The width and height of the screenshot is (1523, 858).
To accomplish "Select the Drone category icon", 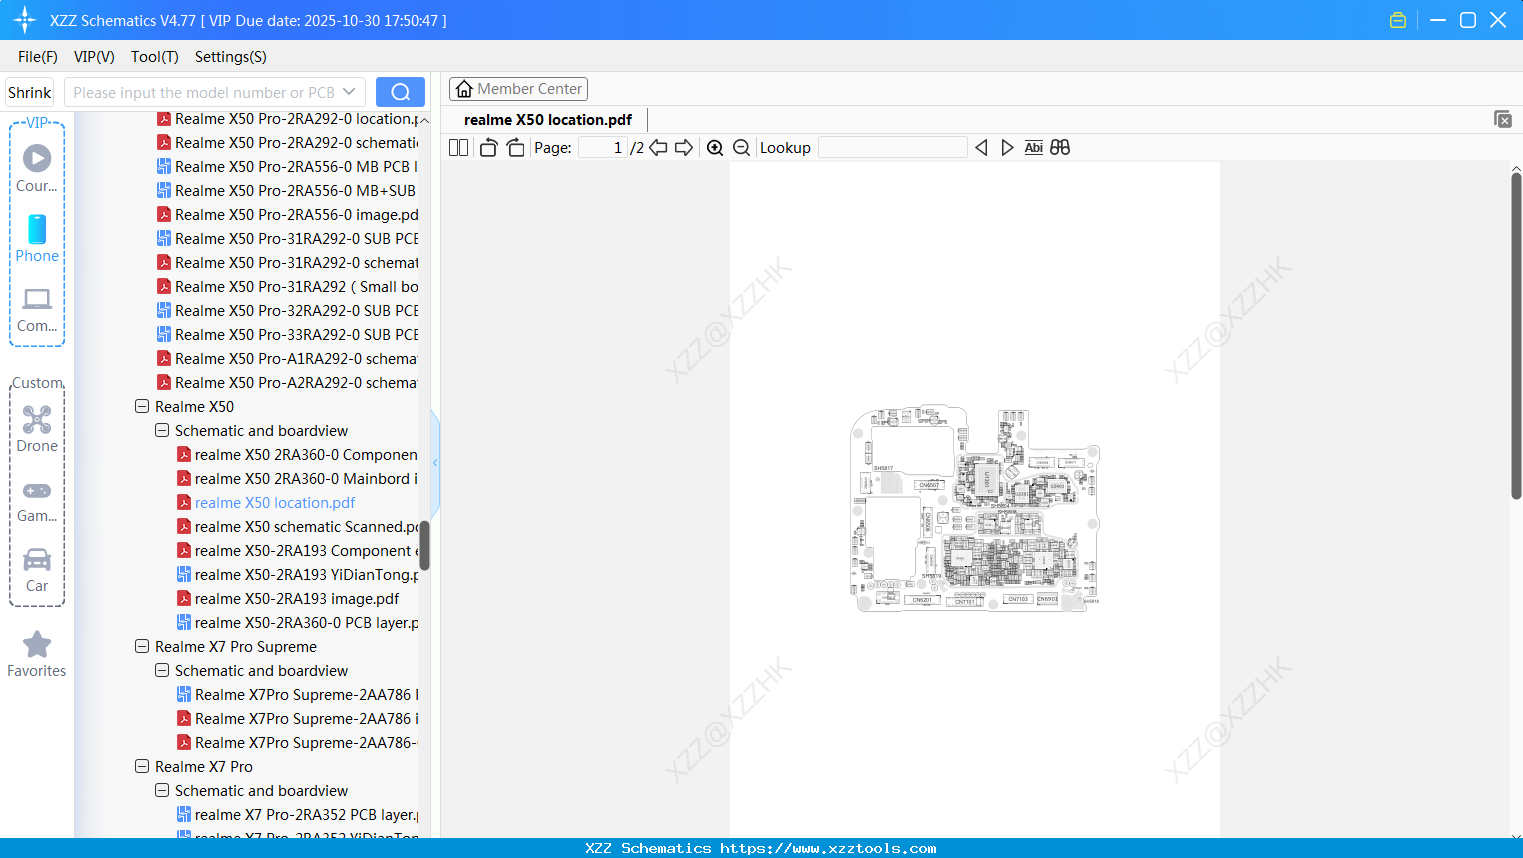I will point(37,429).
